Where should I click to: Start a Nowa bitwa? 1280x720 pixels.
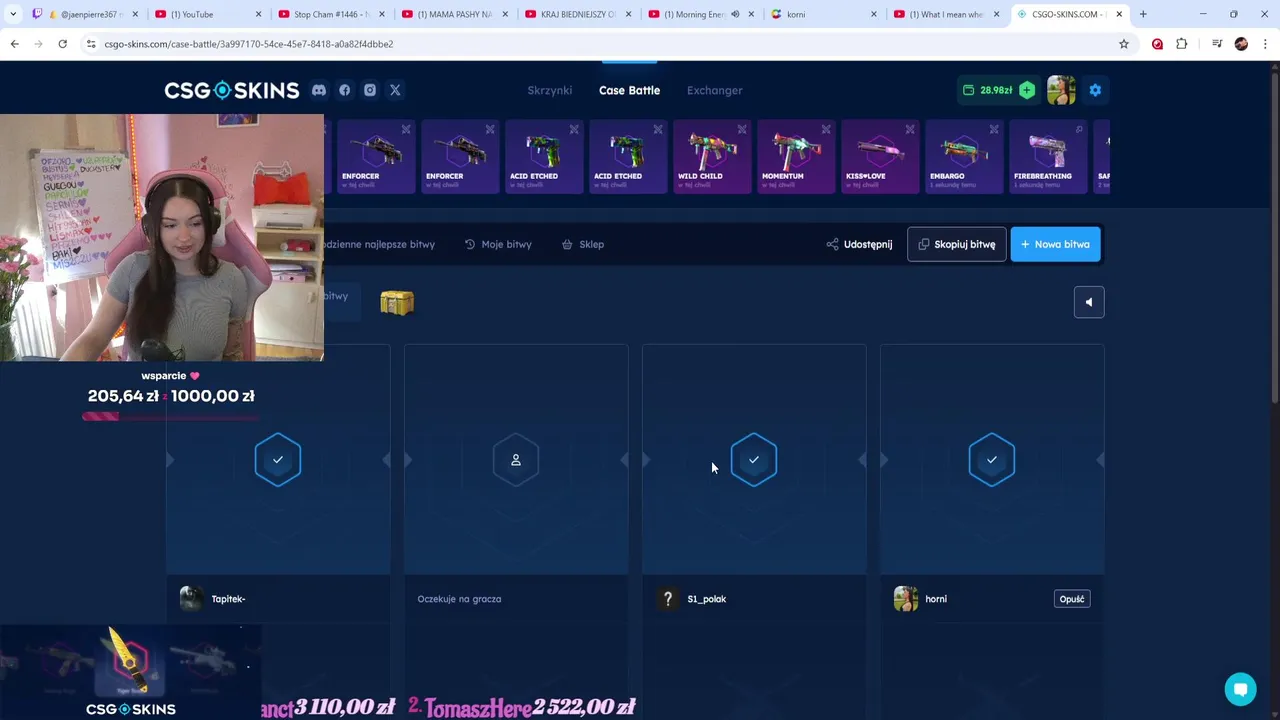[1055, 244]
